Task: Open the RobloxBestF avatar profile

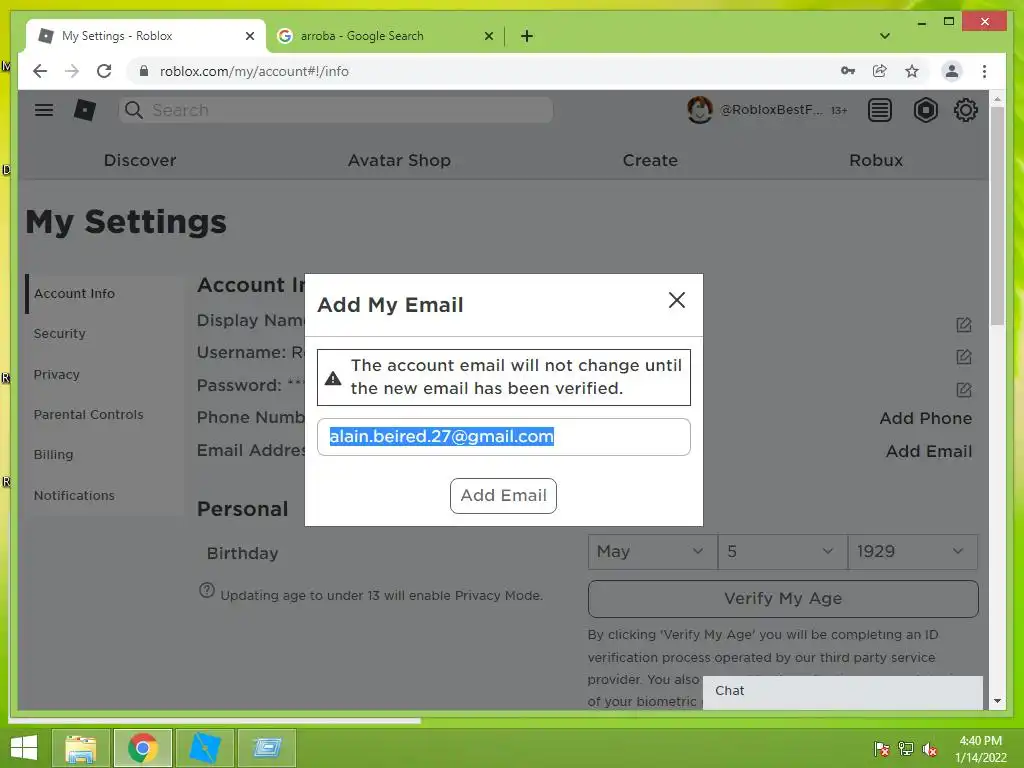Action: [699, 110]
